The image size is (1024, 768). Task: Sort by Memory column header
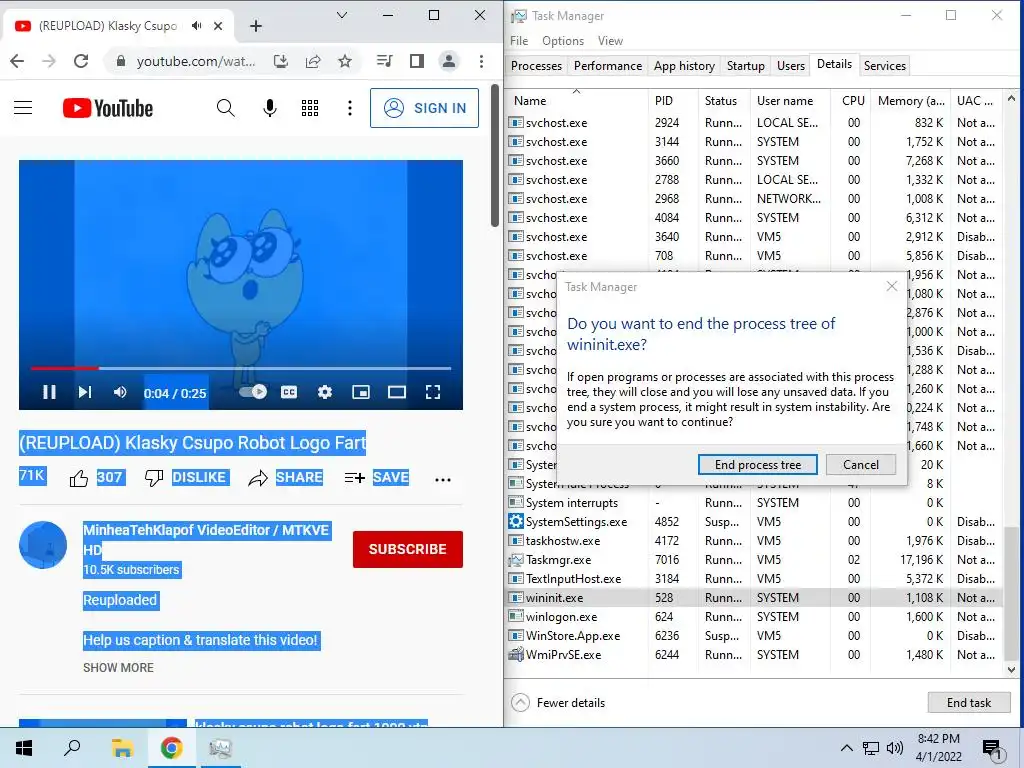tap(910, 101)
